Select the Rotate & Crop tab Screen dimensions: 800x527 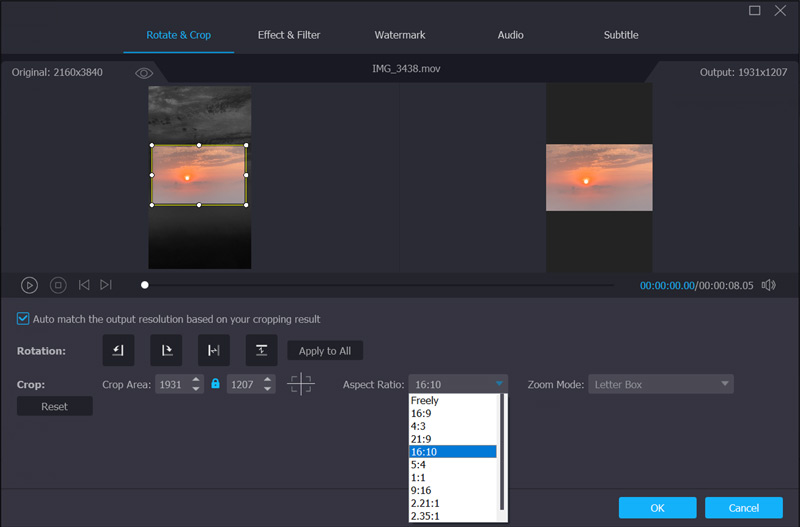click(179, 35)
